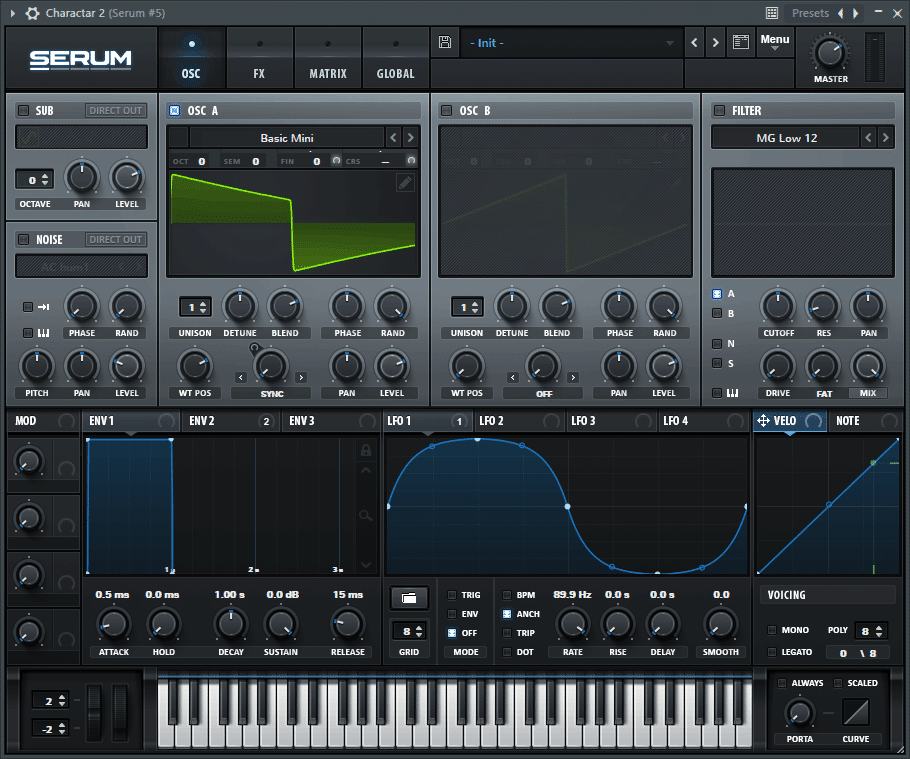Image resolution: width=910 pixels, height=759 pixels.
Task: Click the filter CUTOFF knob
Action: (778, 306)
